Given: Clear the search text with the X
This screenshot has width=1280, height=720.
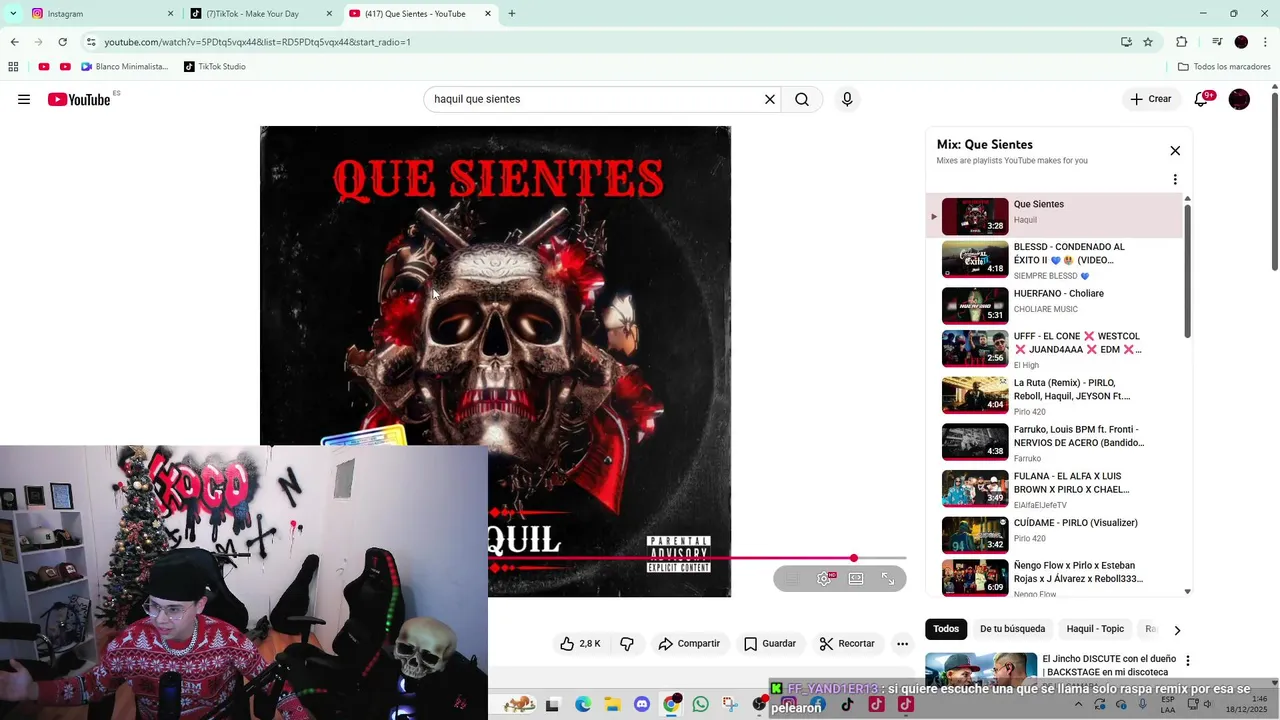Looking at the screenshot, I should [x=770, y=99].
